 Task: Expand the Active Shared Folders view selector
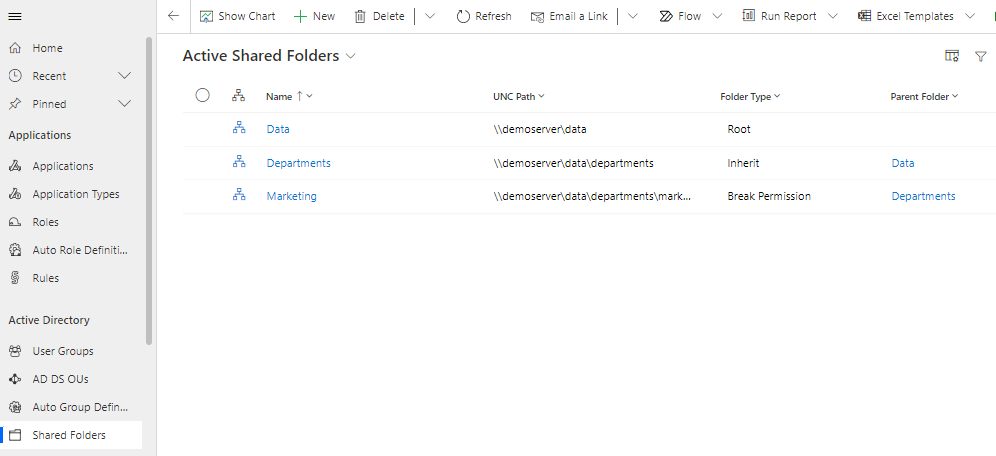[351, 57]
